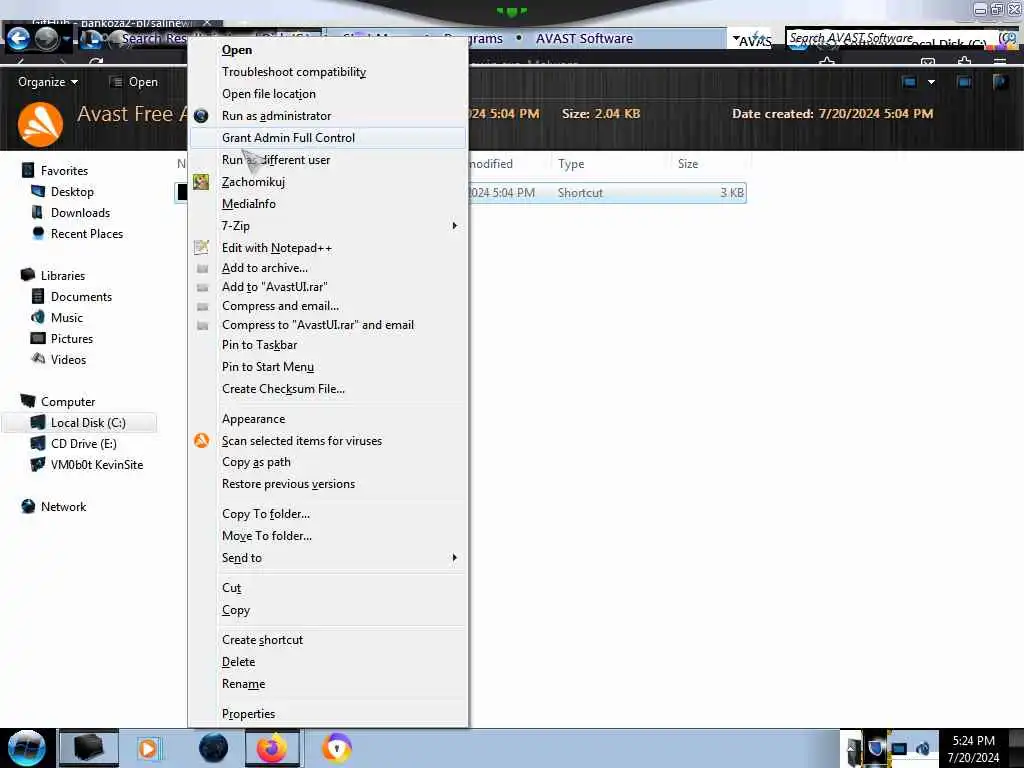Open Recent Places

pyautogui.click(x=87, y=234)
